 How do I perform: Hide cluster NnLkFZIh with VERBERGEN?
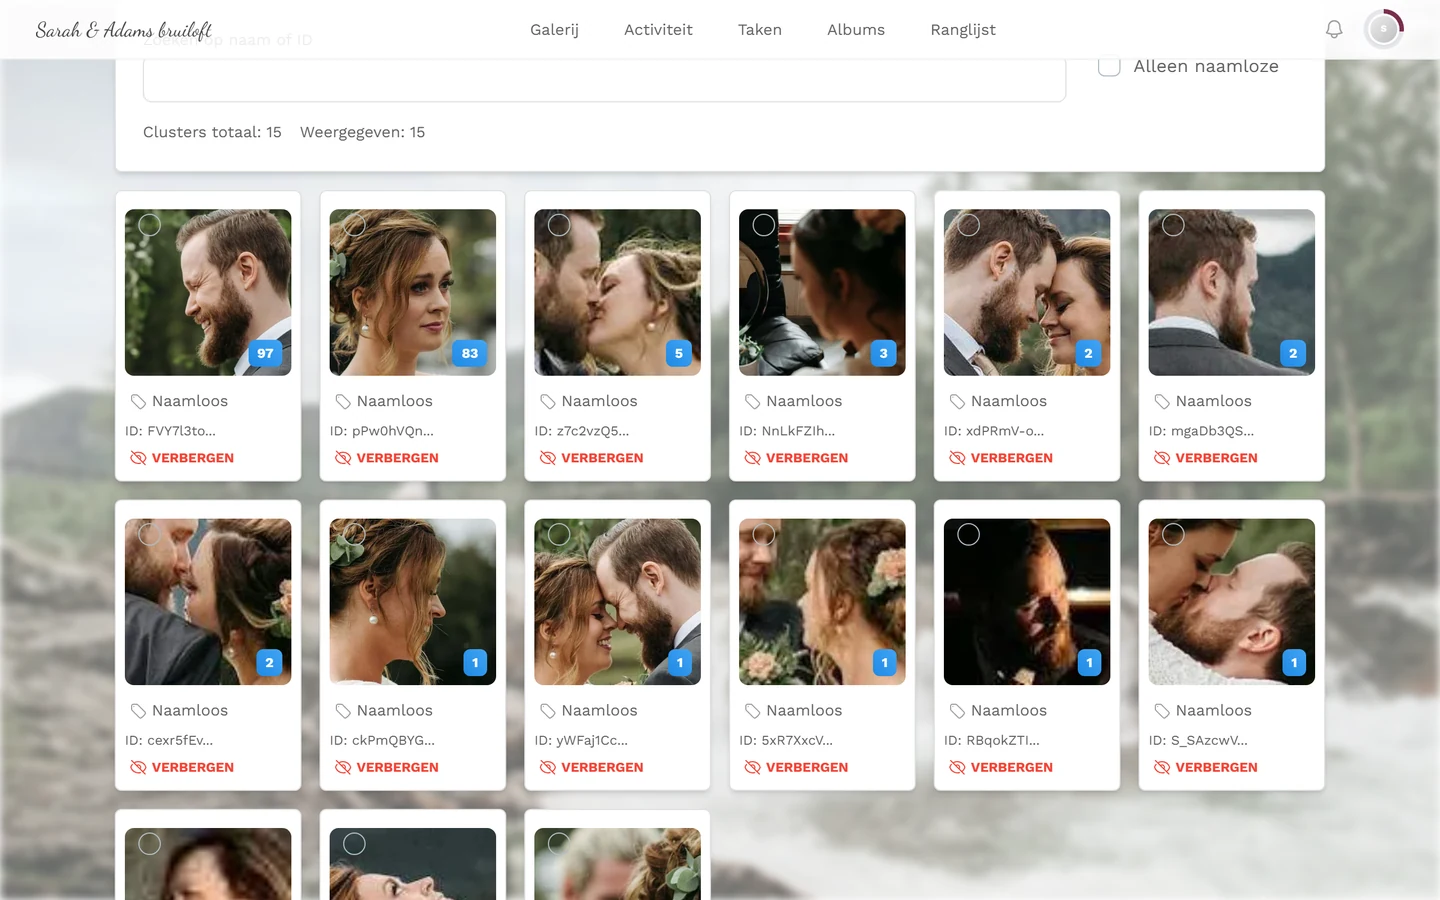click(x=796, y=458)
